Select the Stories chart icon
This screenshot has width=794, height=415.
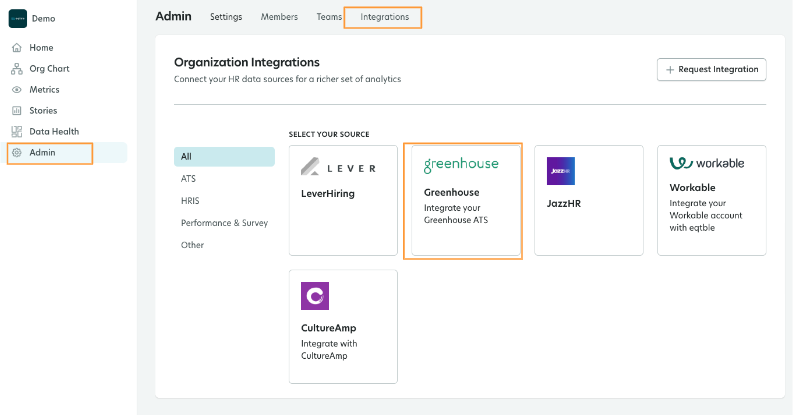click(17, 111)
